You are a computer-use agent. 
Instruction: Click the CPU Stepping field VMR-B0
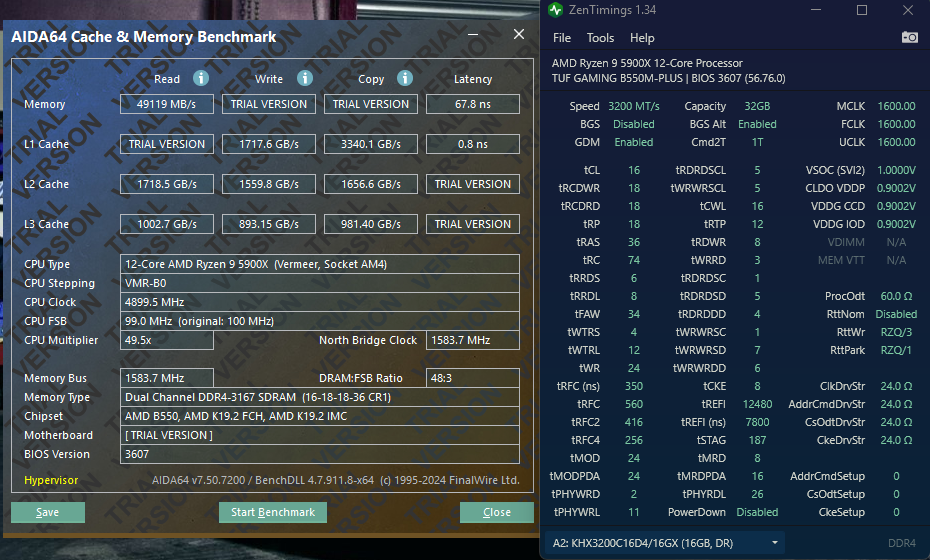320,283
